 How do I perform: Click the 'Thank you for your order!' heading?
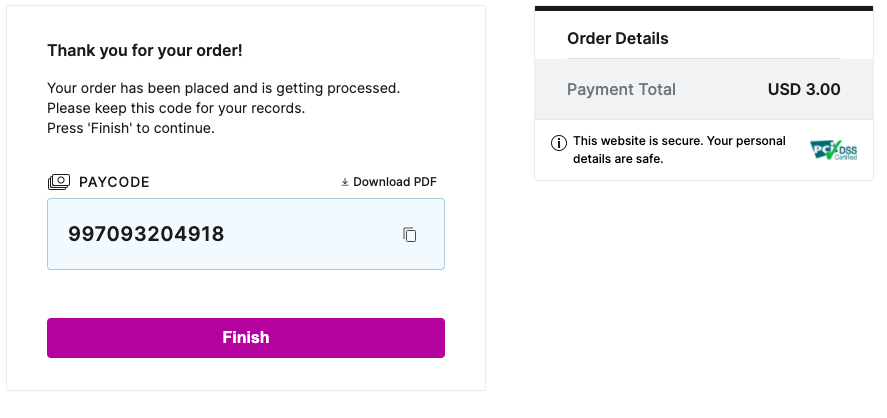pyautogui.click(x=145, y=50)
